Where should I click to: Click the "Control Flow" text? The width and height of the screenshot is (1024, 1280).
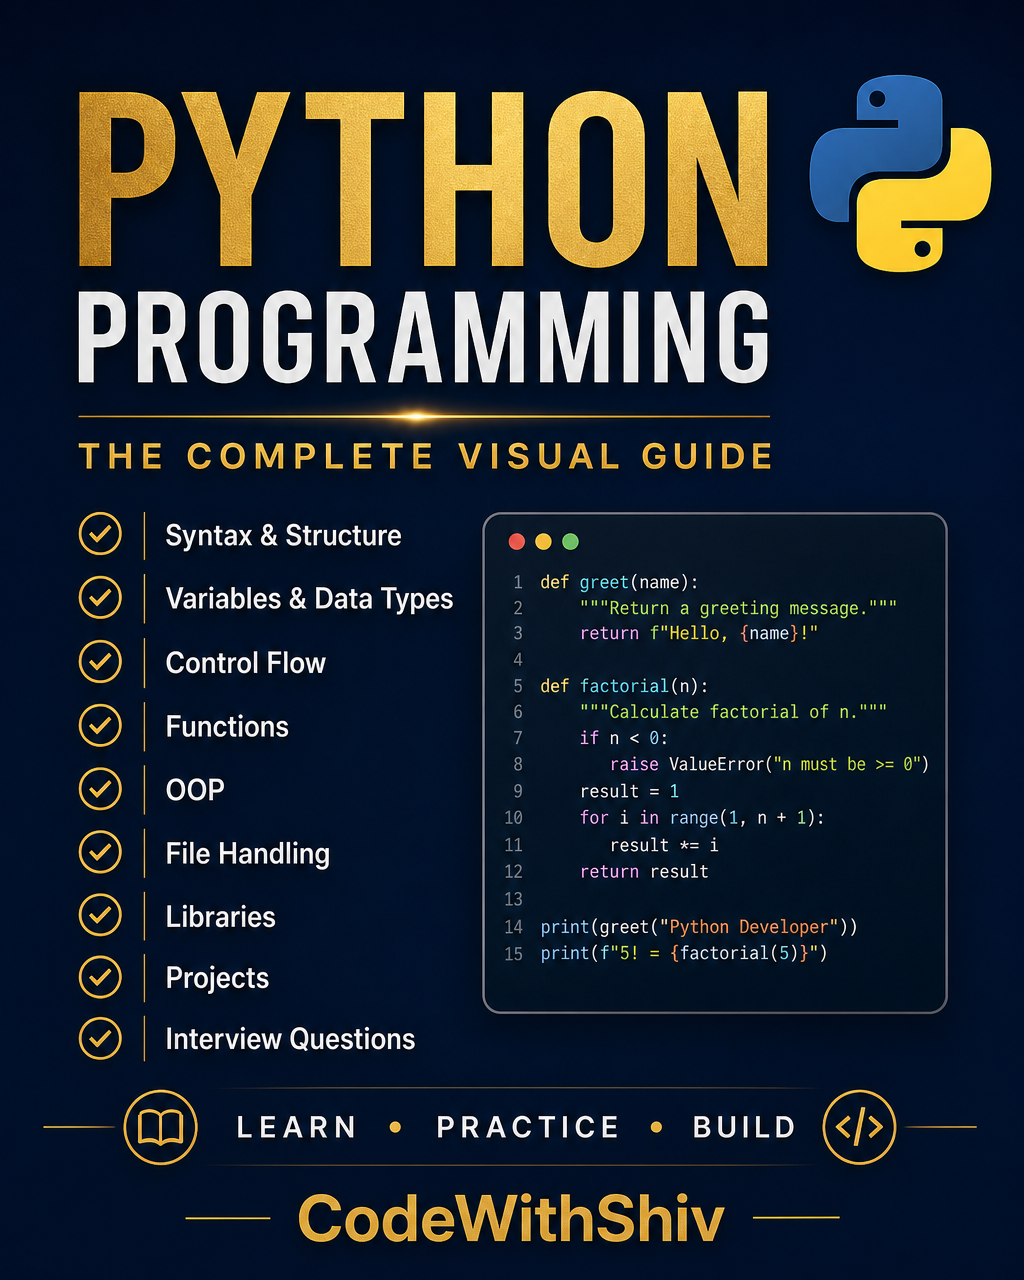coord(245,663)
